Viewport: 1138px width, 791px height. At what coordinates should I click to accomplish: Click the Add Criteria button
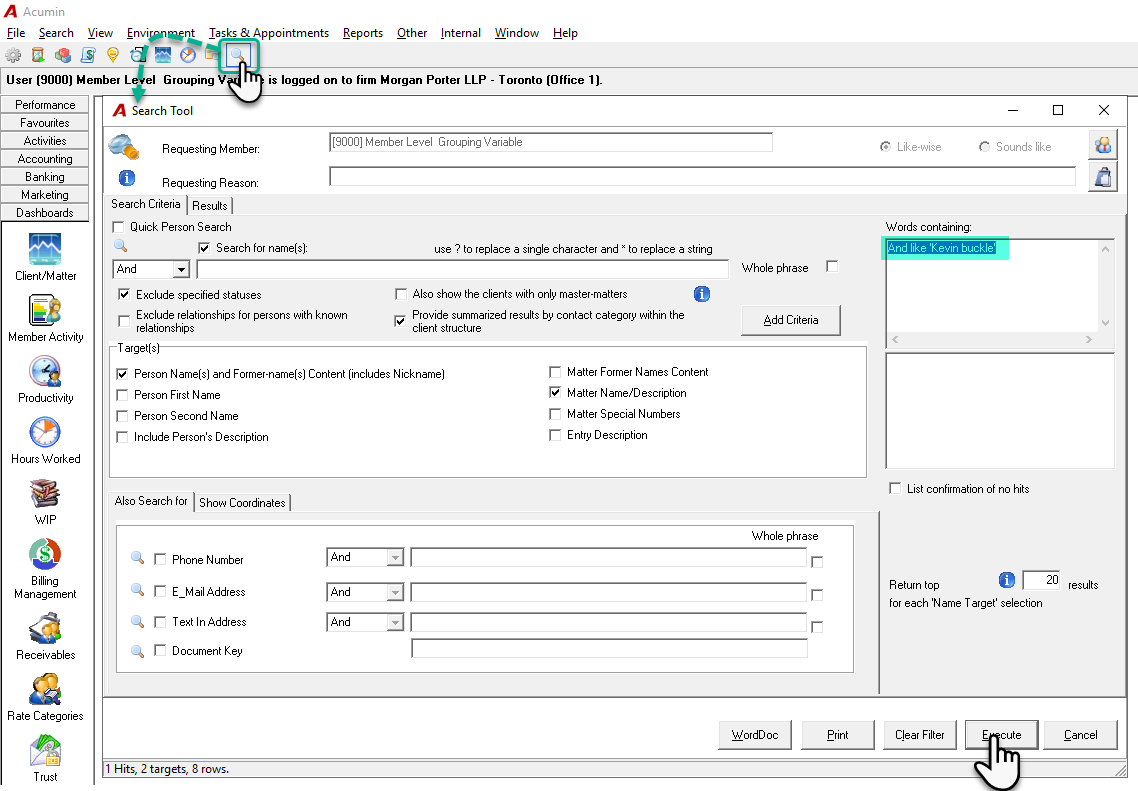click(791, 320)
